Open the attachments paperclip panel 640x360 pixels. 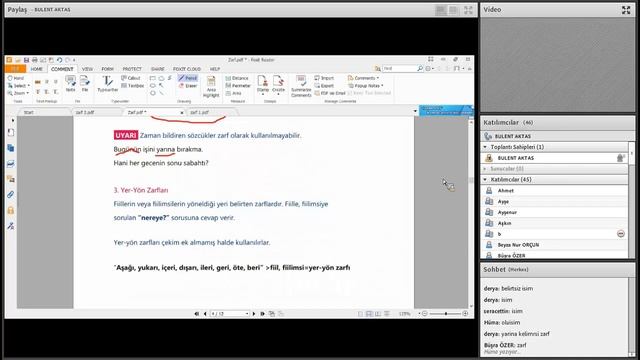(11, 195)
